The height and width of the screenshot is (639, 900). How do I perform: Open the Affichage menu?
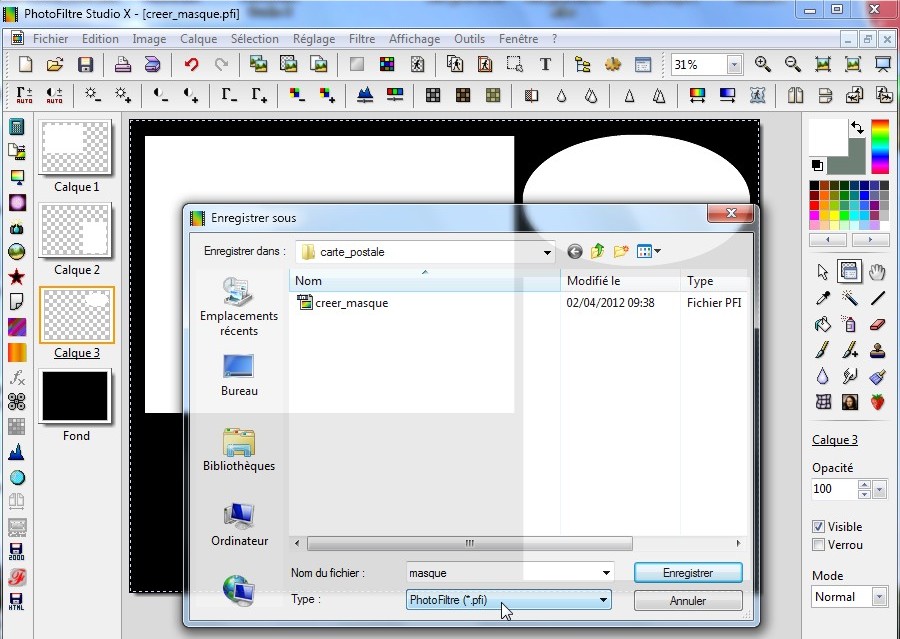[414, 38]
